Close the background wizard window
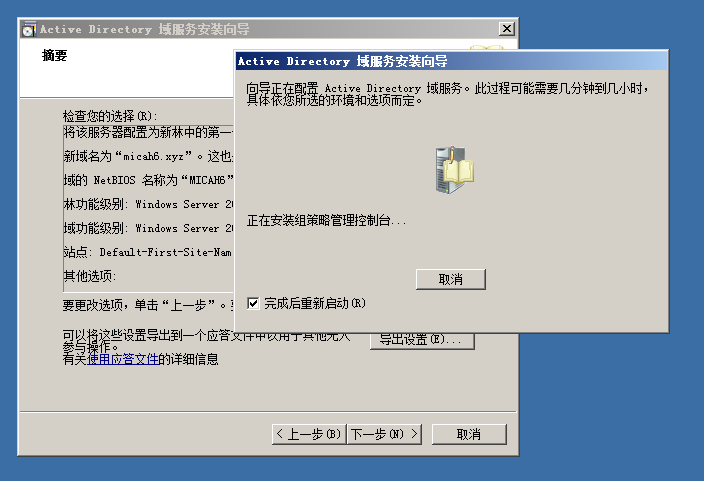The image size is (704, 481). click(x=506, y=29)
